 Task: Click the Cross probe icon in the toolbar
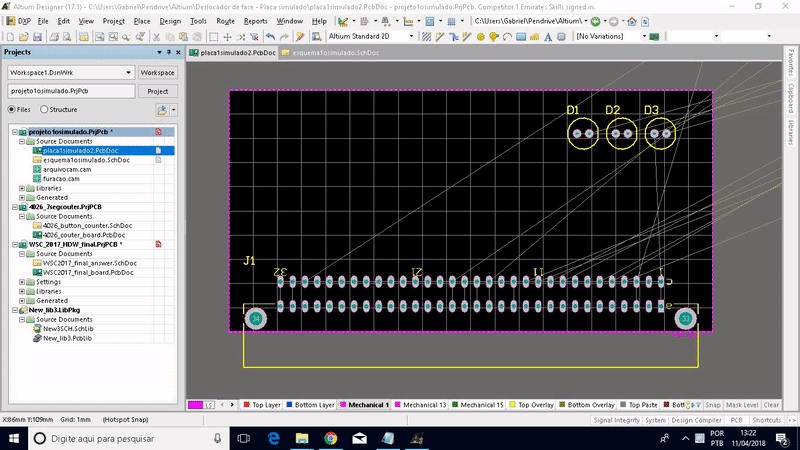pos(300,37)
